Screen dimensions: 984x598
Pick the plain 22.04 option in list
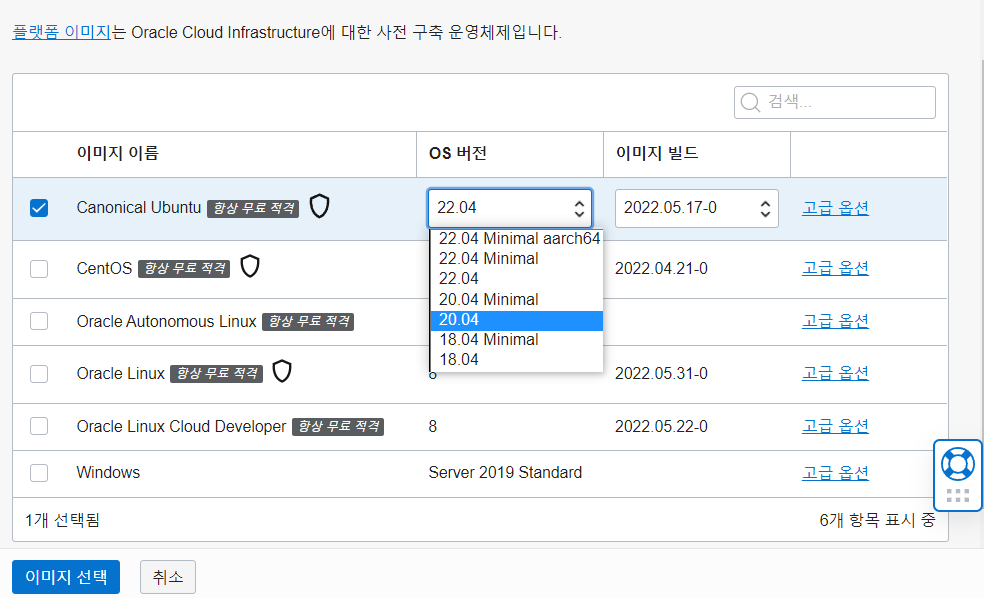(516, 279)
